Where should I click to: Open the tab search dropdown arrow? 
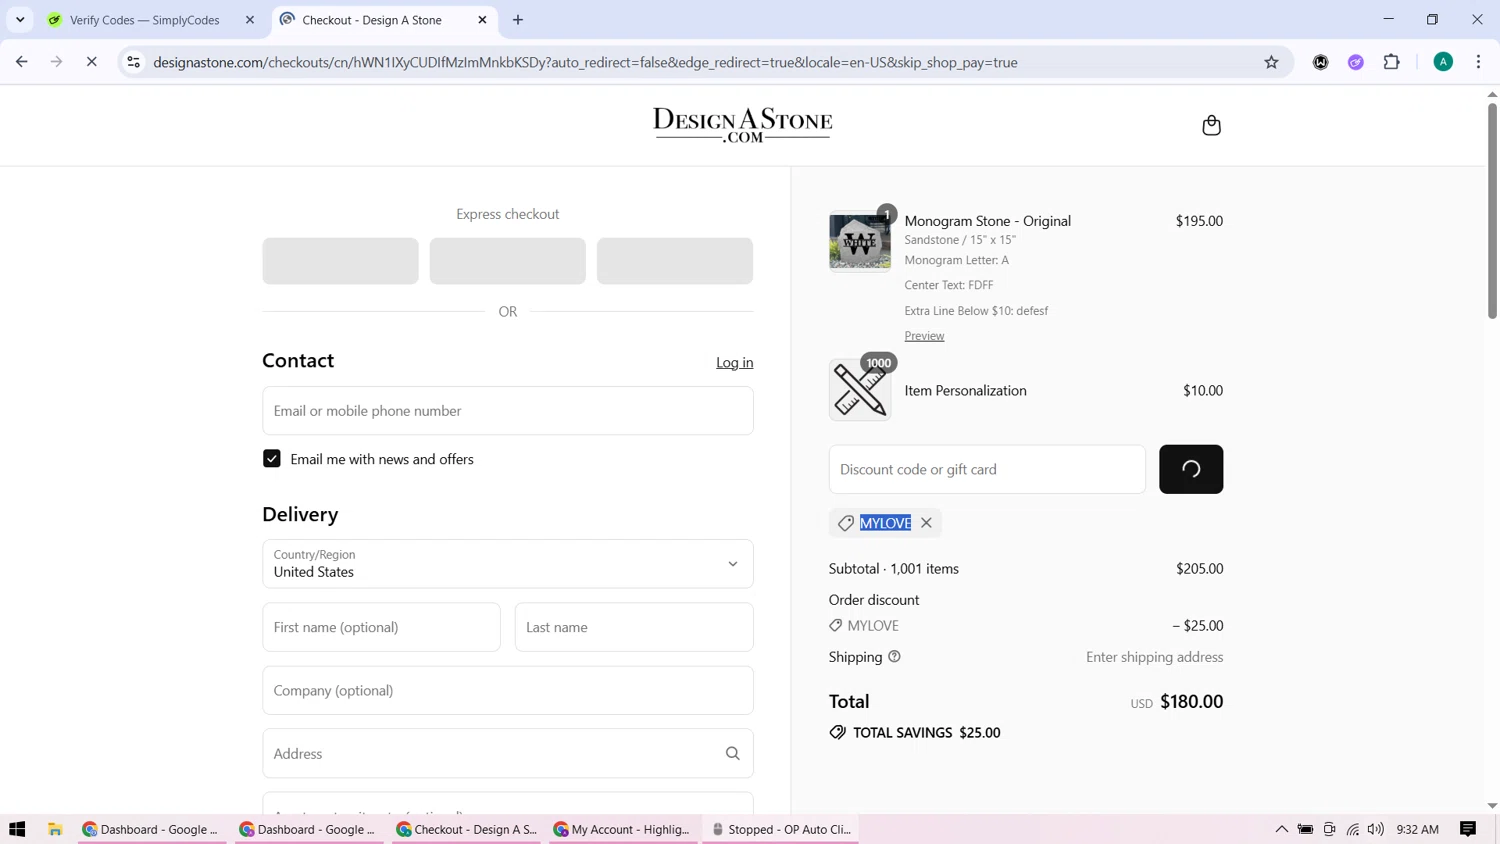click(20, 20)
